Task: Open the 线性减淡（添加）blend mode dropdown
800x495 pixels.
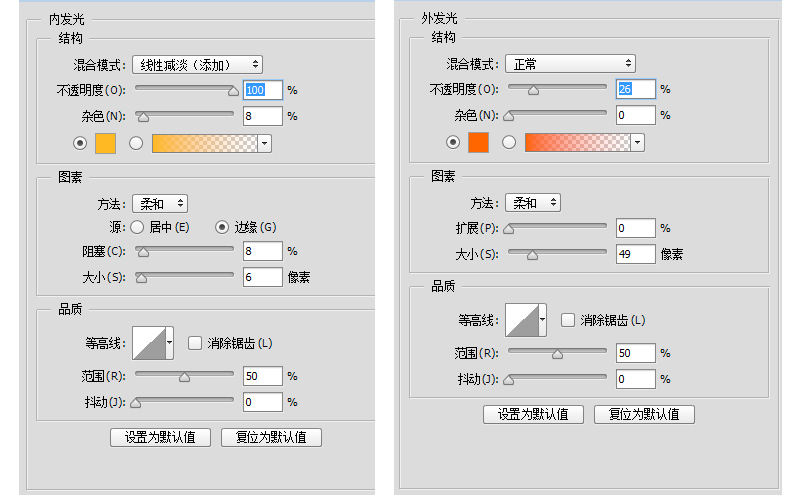Action: click(197, 65)
